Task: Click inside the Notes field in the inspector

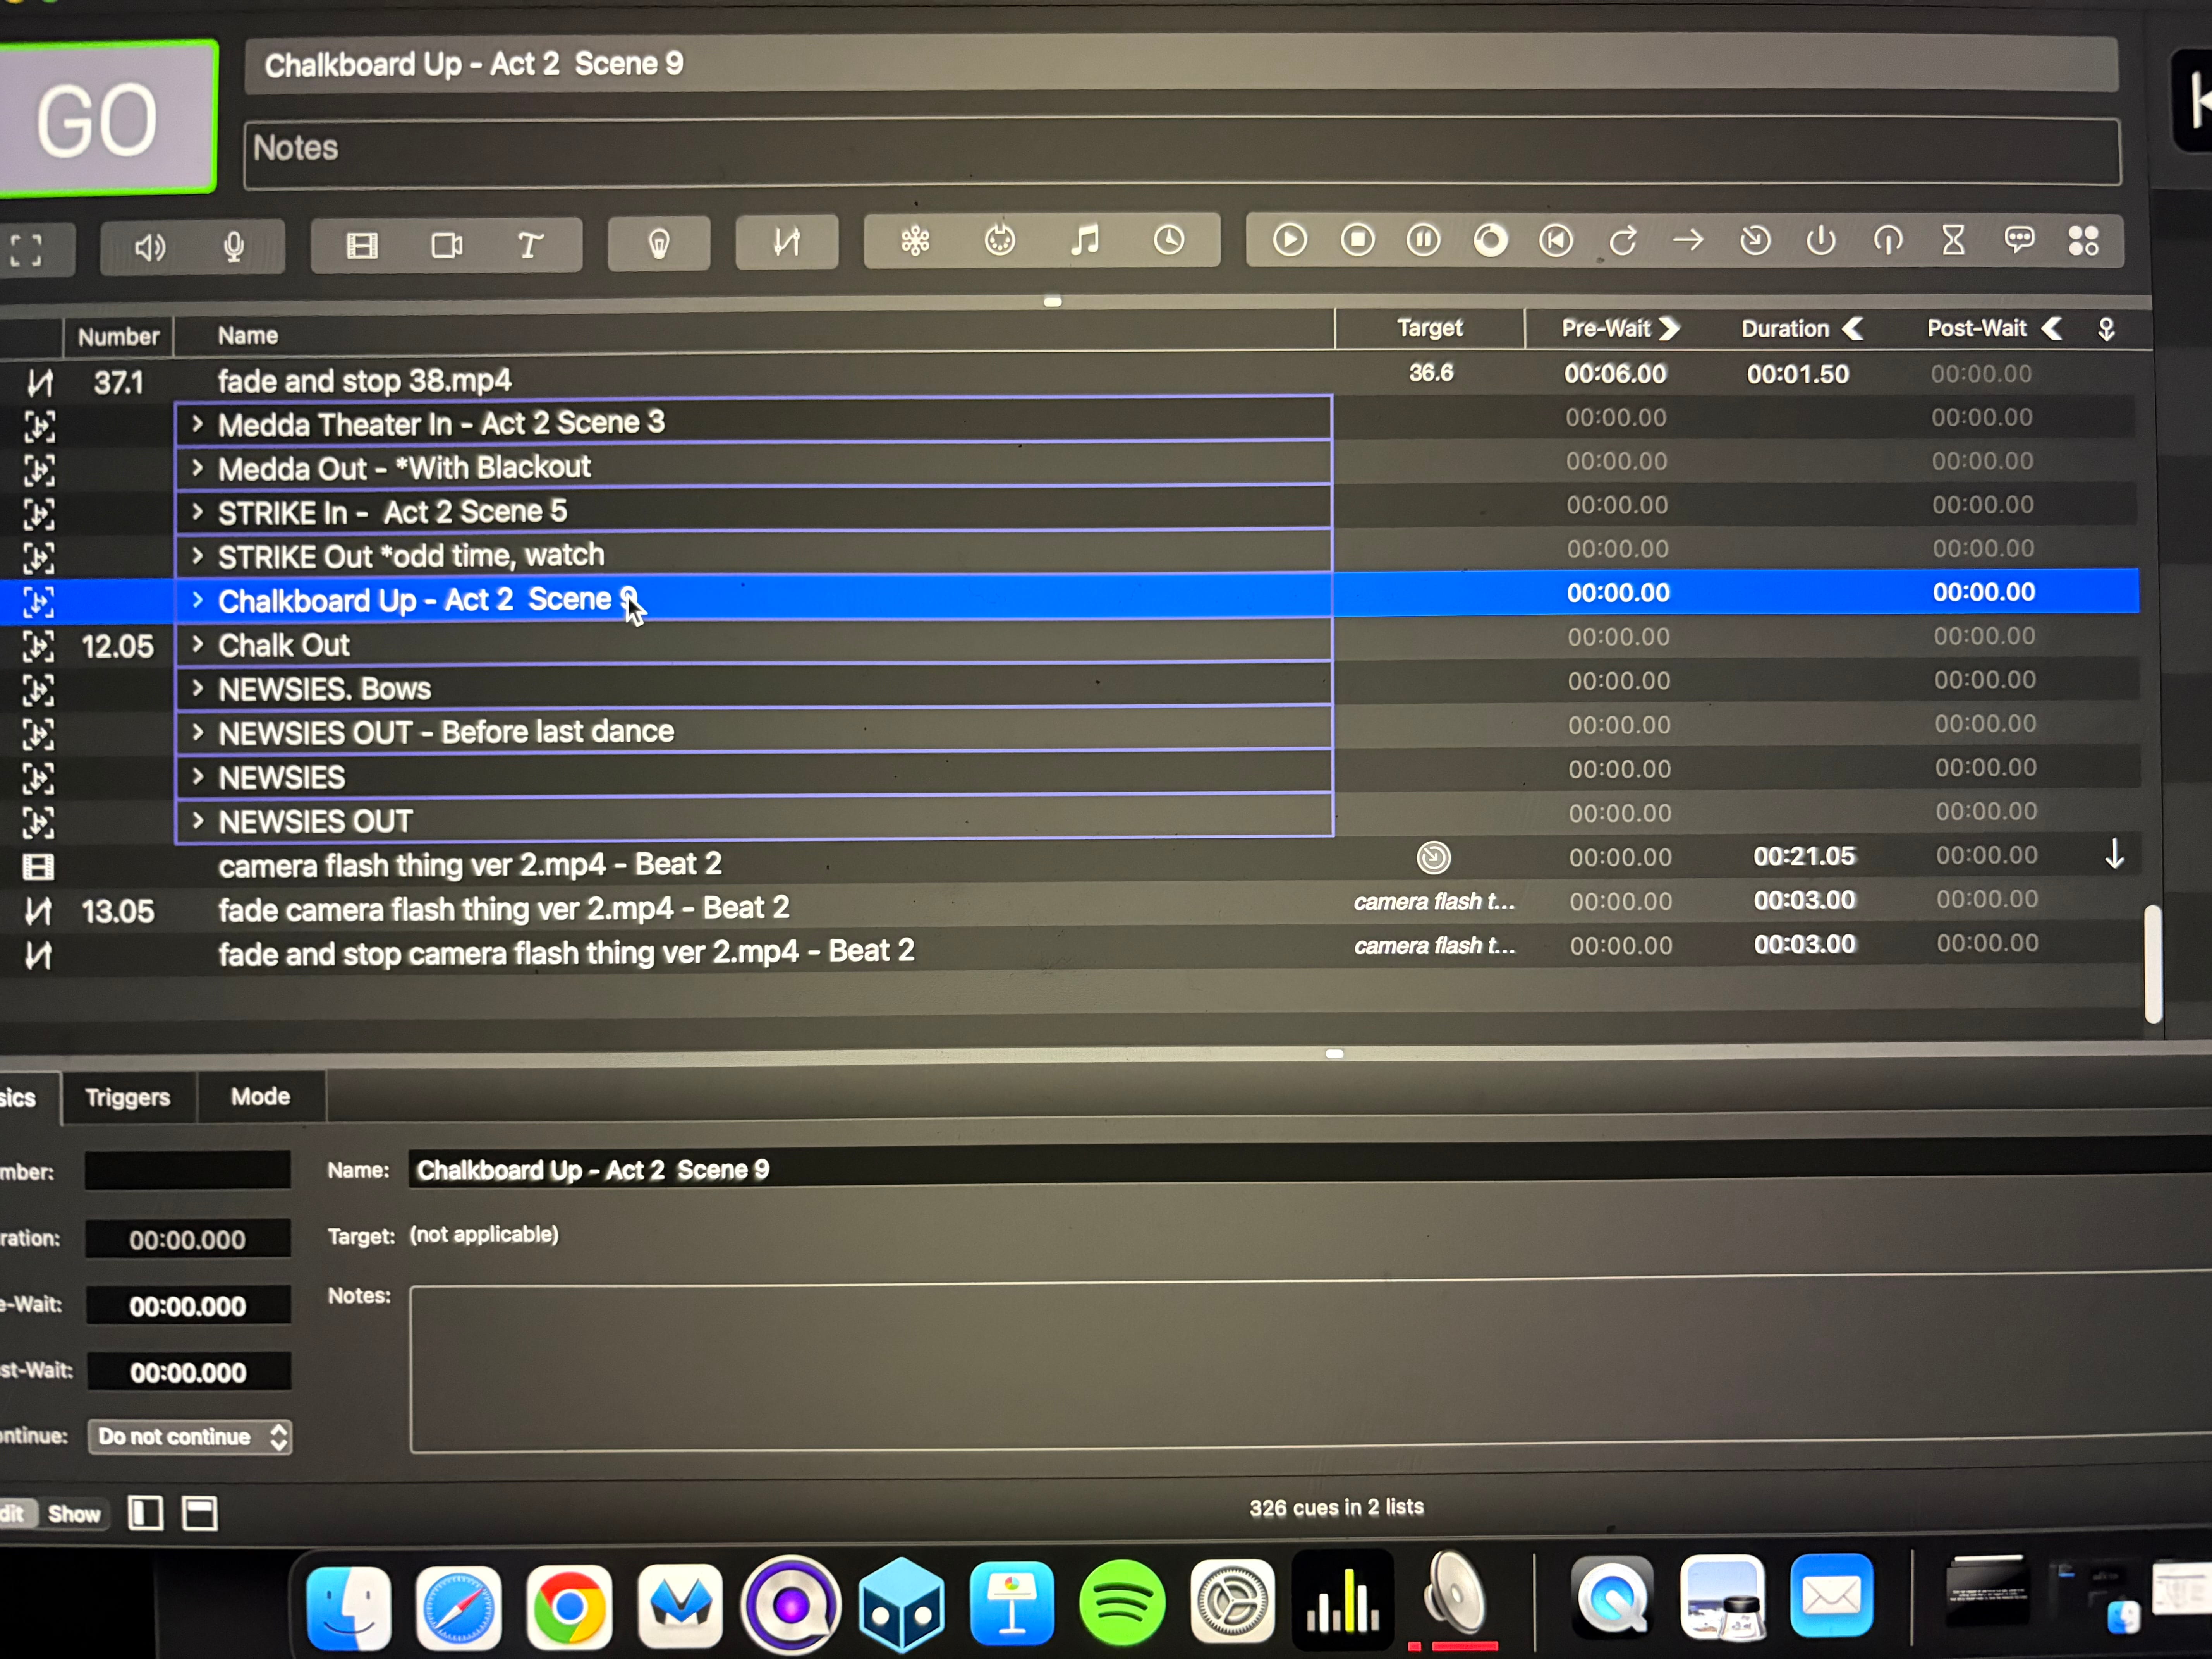Action: [x=1100, y=1370]
